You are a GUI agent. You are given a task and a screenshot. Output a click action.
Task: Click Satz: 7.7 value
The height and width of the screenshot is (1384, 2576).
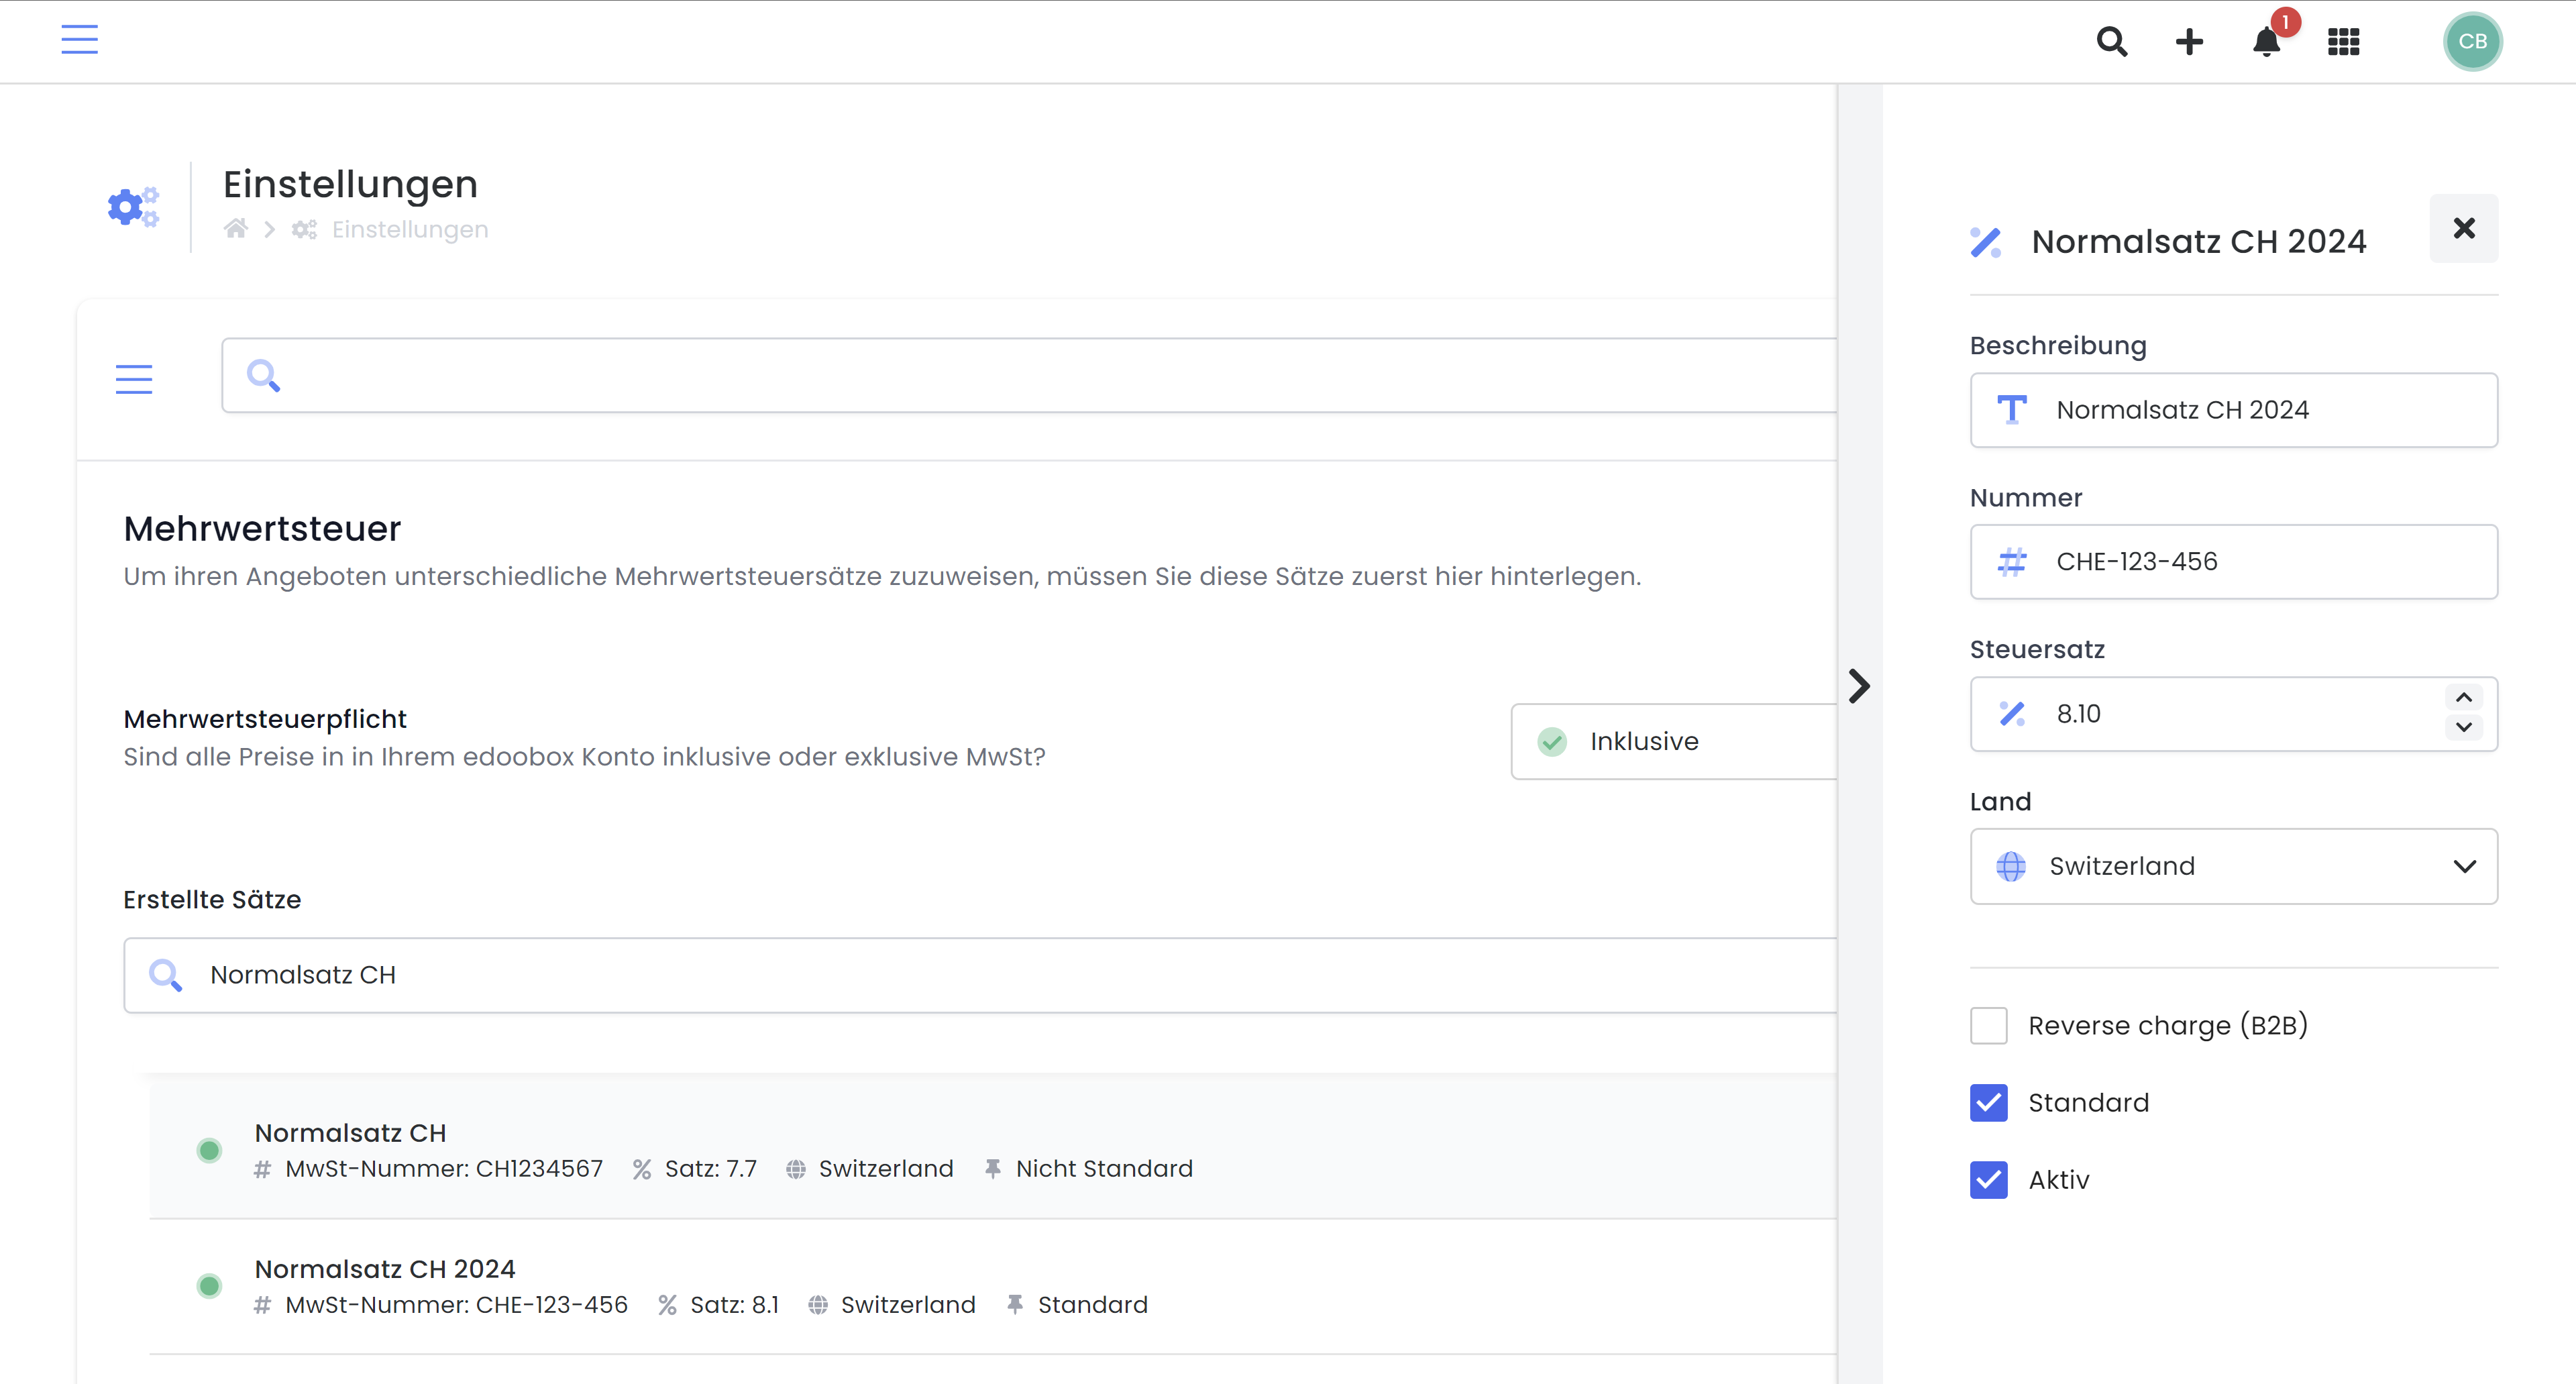pyautogui.click(x=711, y=1169)
